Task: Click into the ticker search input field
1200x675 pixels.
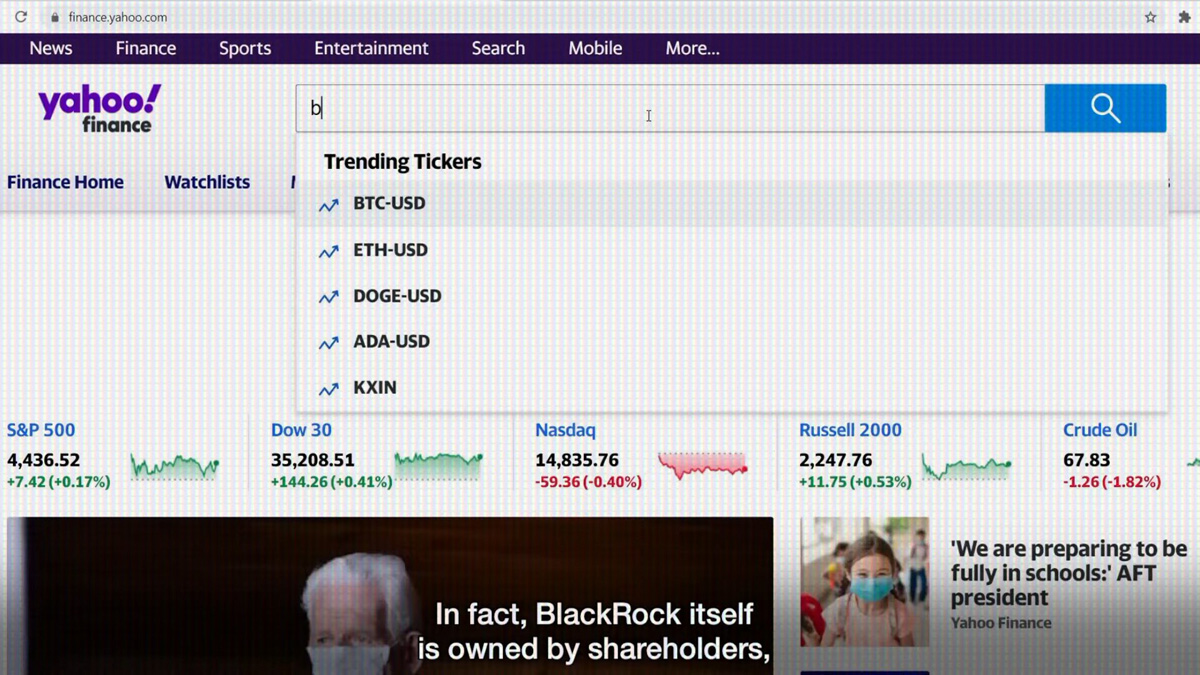Action: click(x=670, y=108)
